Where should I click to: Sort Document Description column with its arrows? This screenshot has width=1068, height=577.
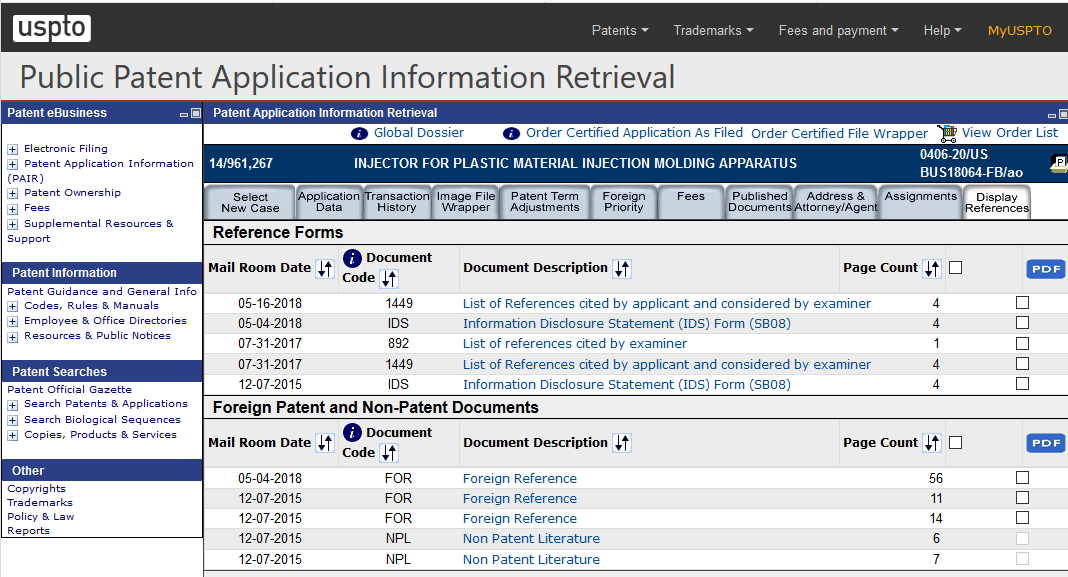click(621, 268)
